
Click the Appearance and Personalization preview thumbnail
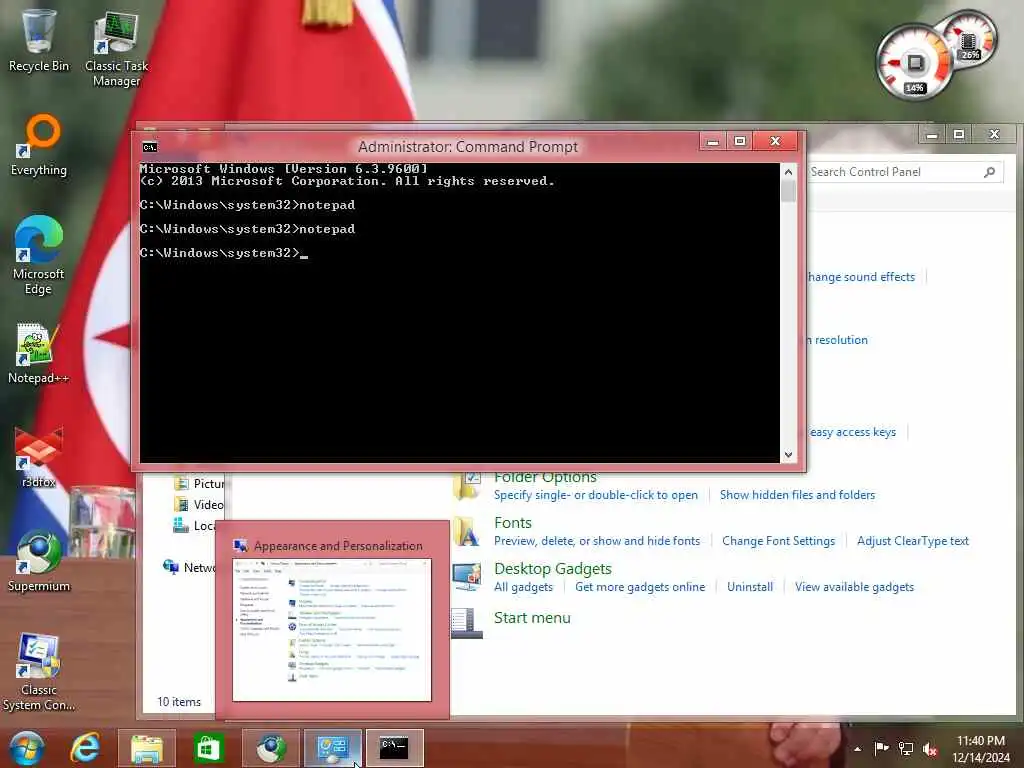(332, 630)
